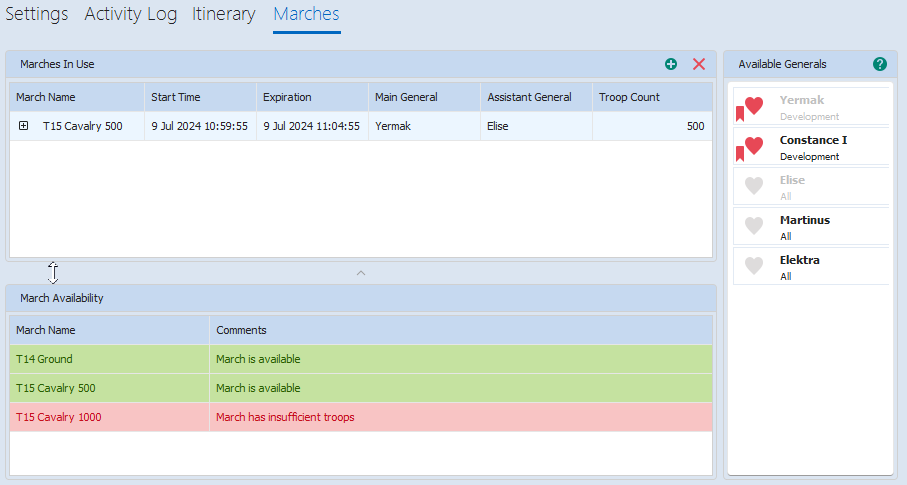Open the Activity Log tab
The width and height of the screenshot is (907, 485).
coord(130,14)
